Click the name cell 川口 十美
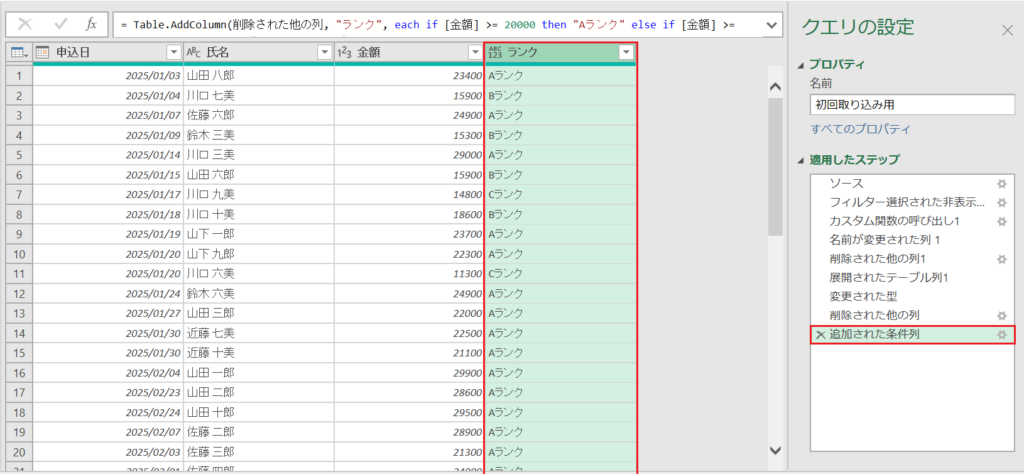 259,214
